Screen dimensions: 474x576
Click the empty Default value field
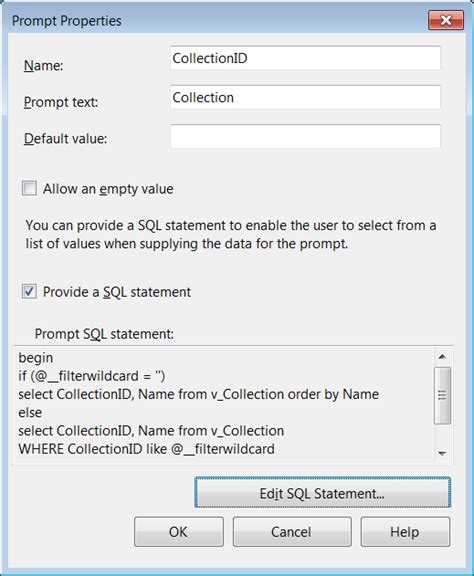pos(305,136)
